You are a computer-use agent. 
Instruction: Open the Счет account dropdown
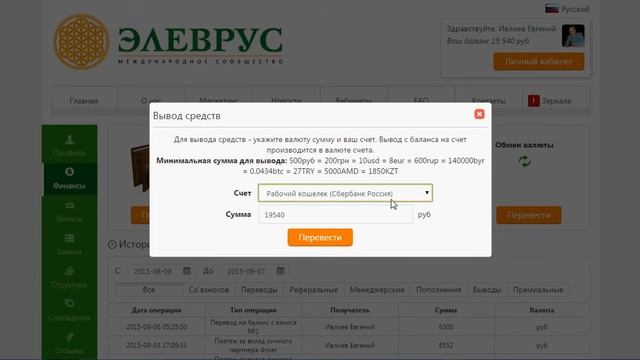(x=345, y=193)
